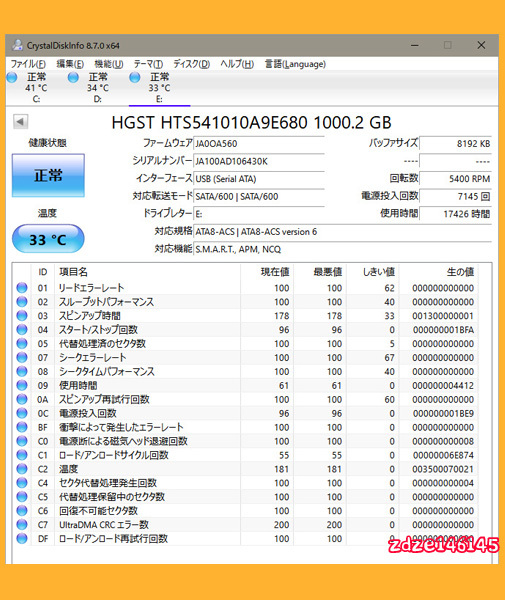Click status dot for C2 温度
The width and height of the screenshot is (505, 600).
[22, 469]
